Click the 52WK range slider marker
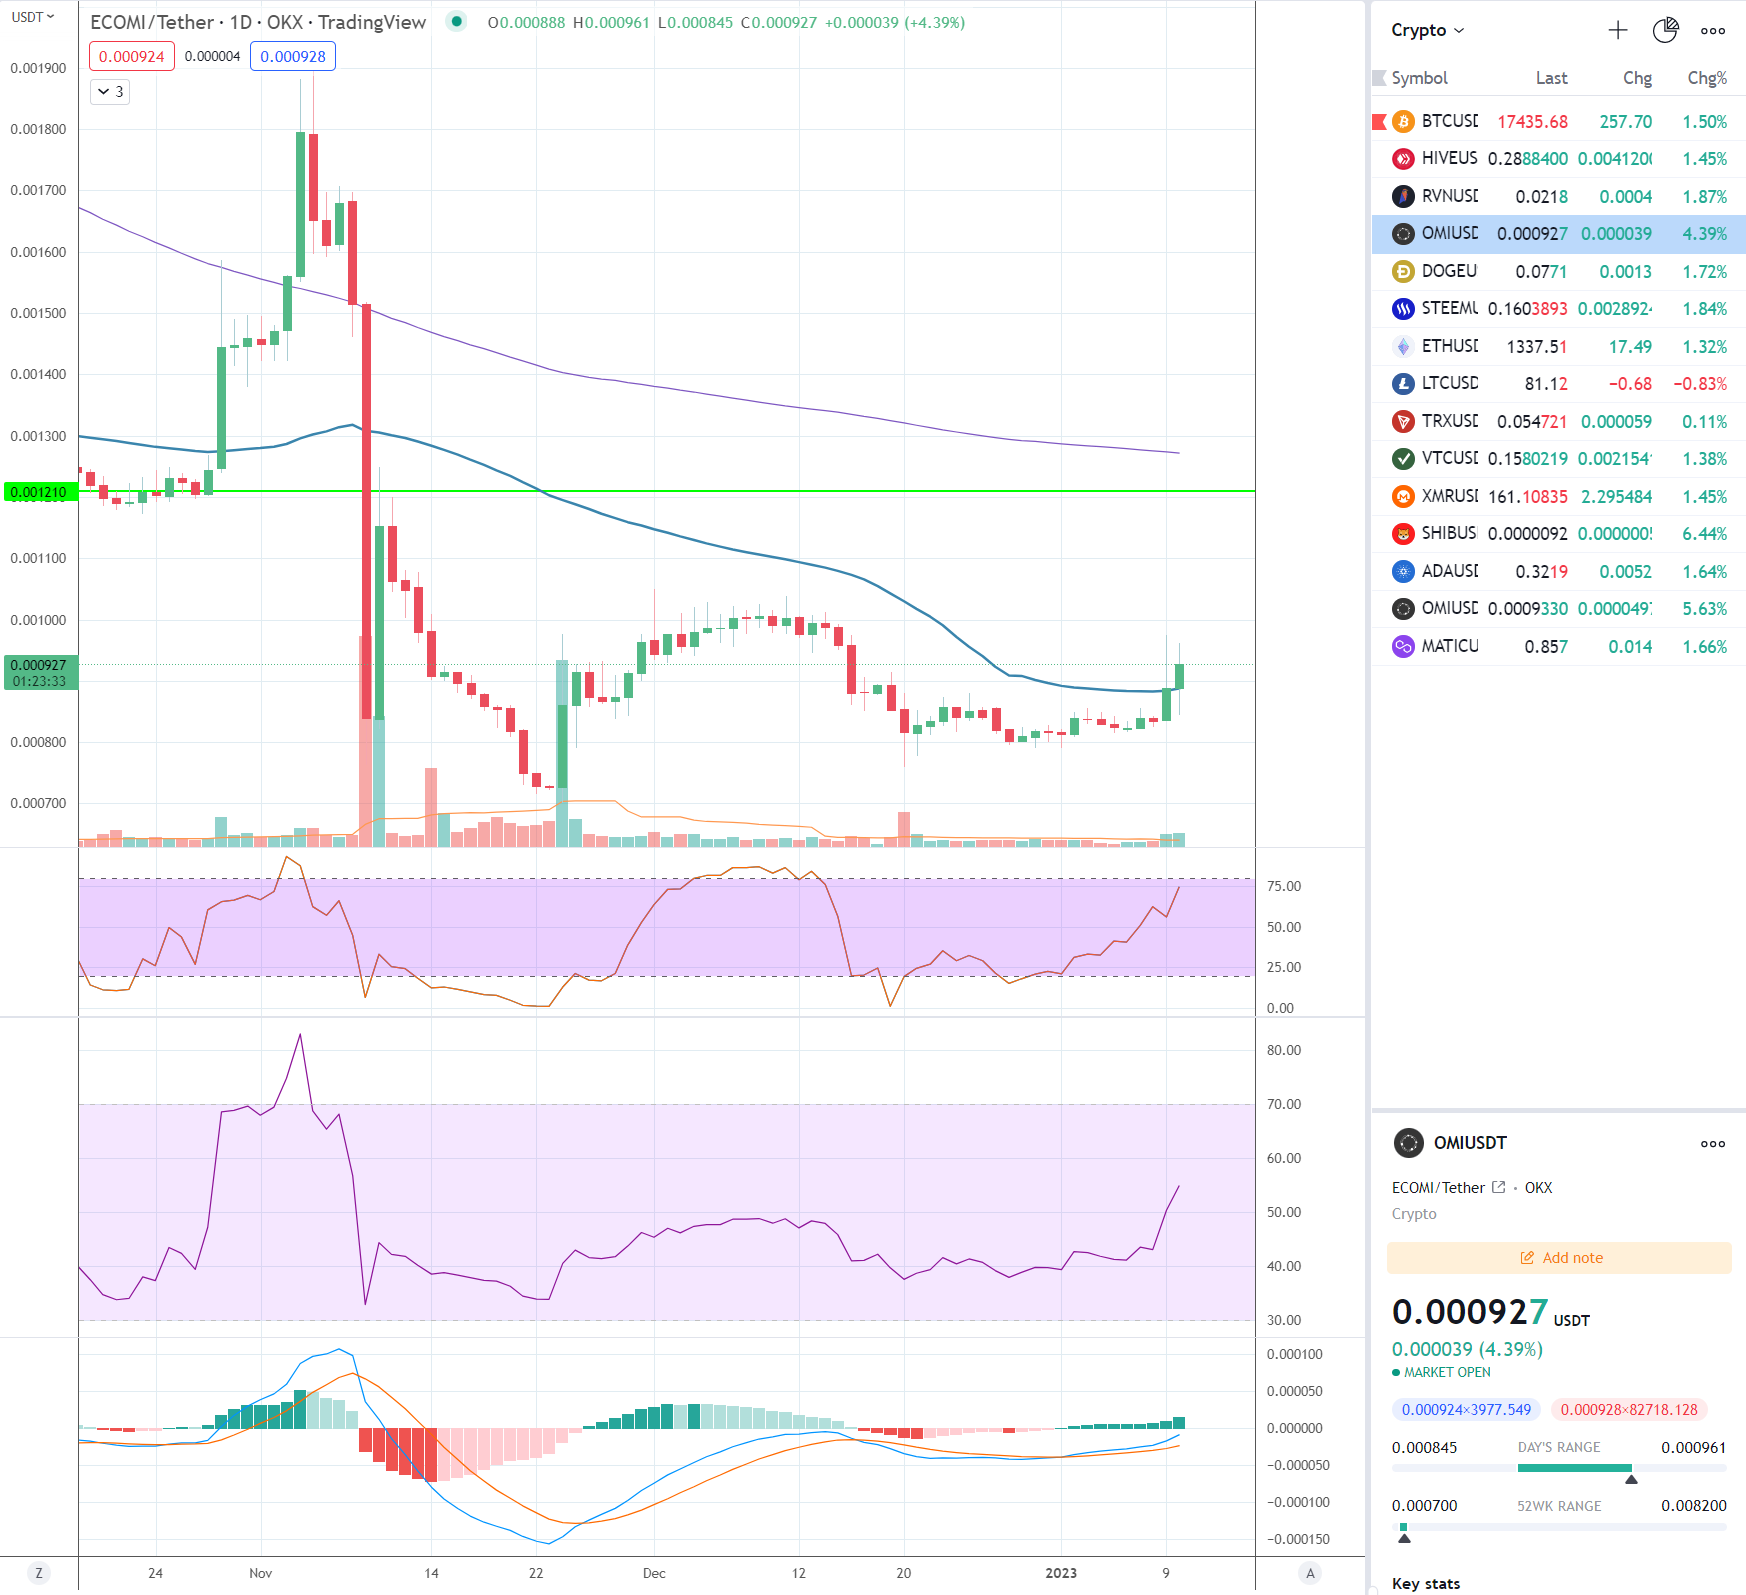 tap(1404, 1538)
